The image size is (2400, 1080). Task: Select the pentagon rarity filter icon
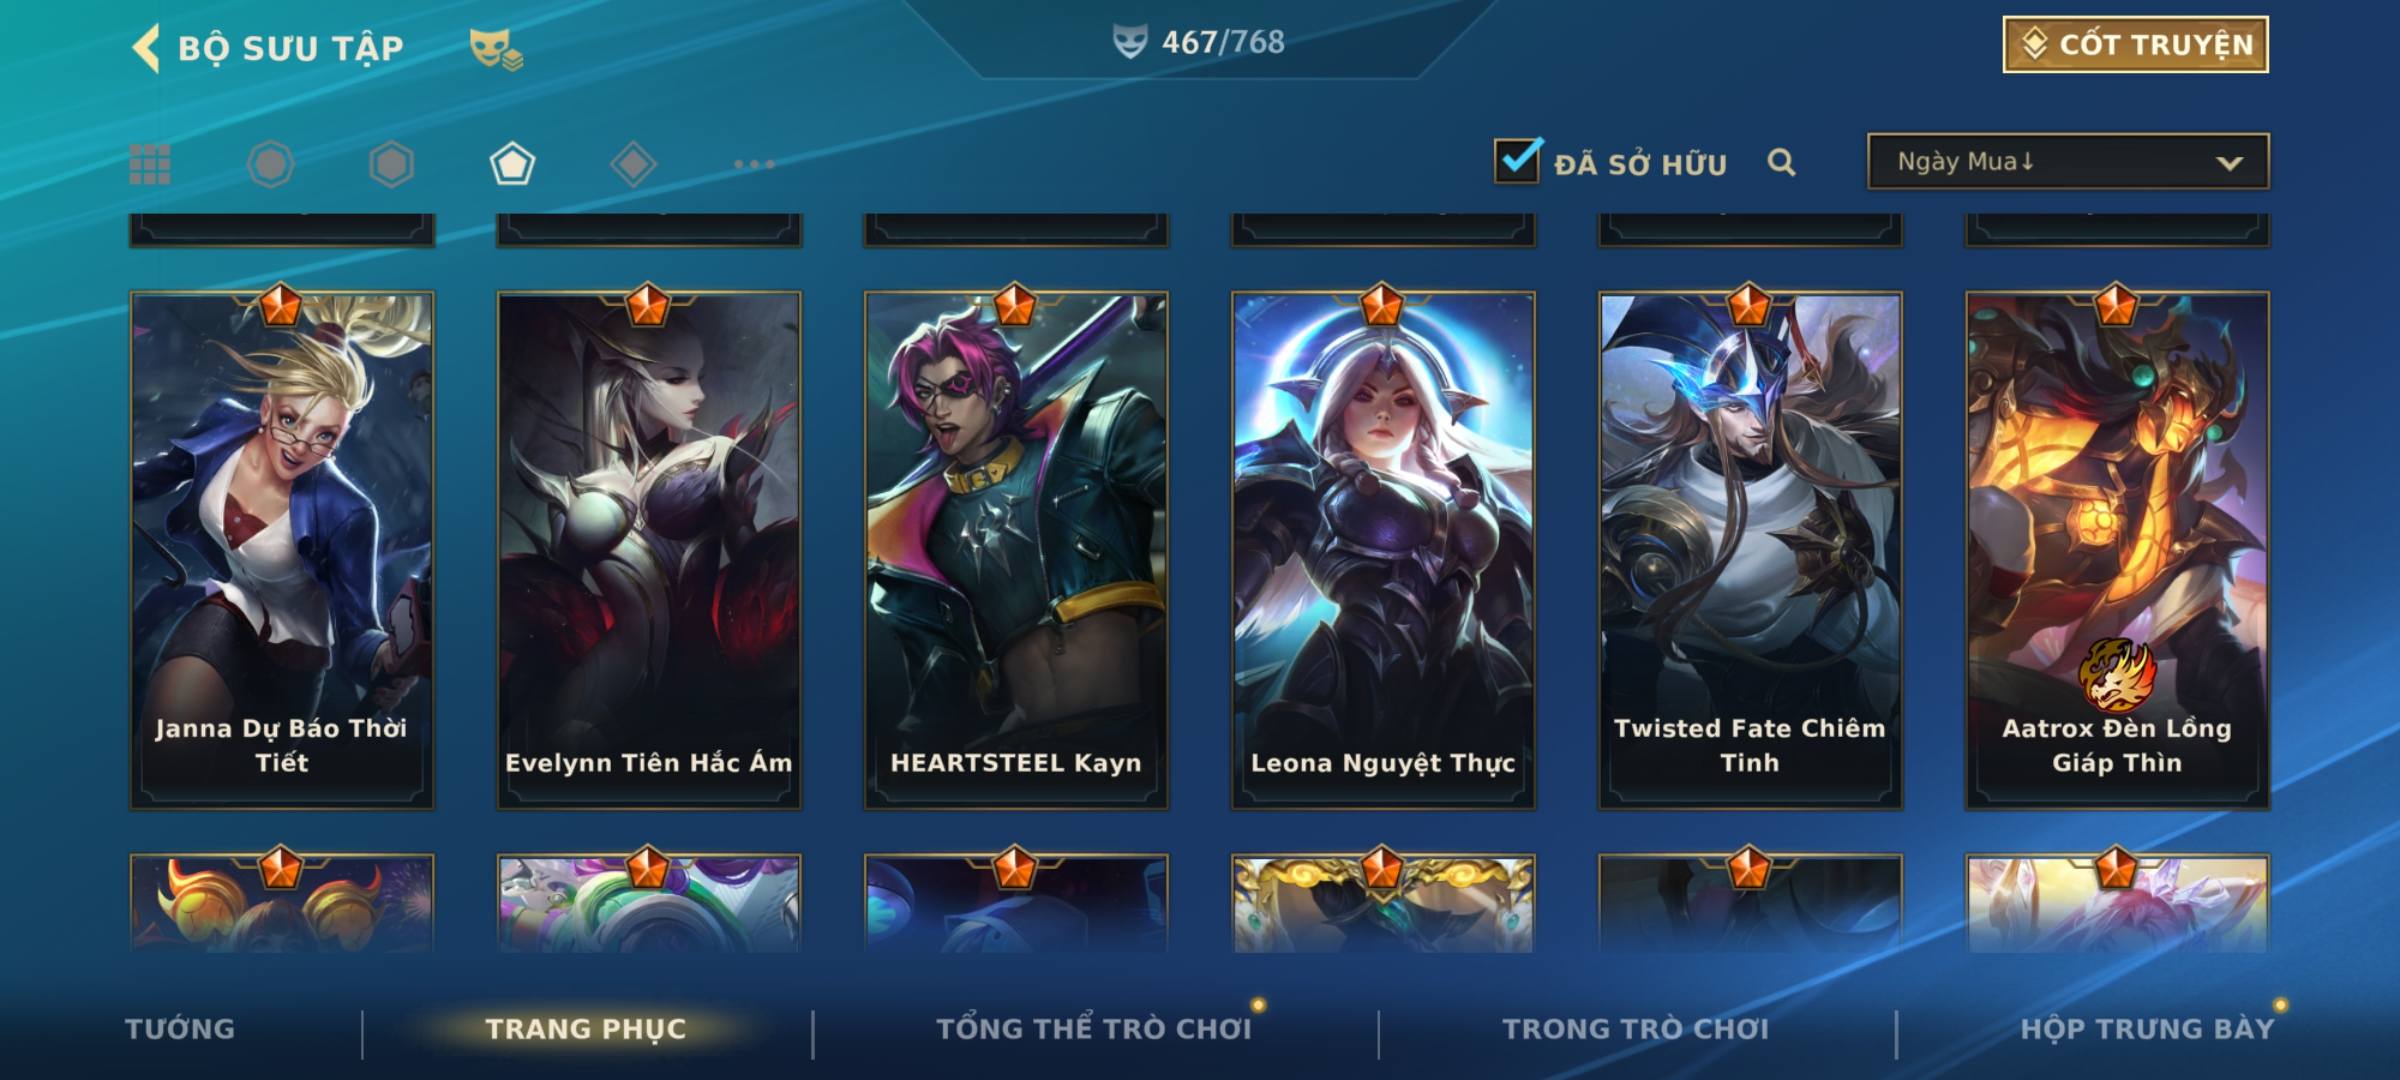(x=512, y=164)
